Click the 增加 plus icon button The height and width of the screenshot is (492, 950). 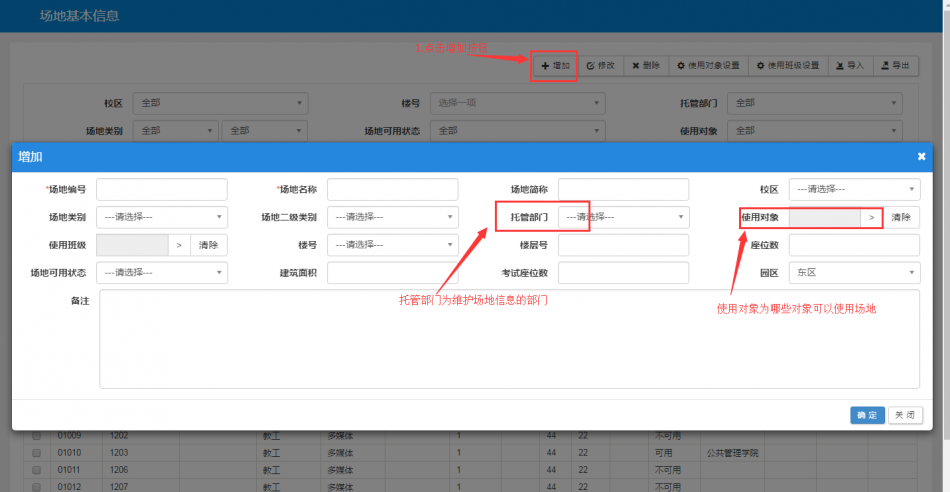point(555,66)
